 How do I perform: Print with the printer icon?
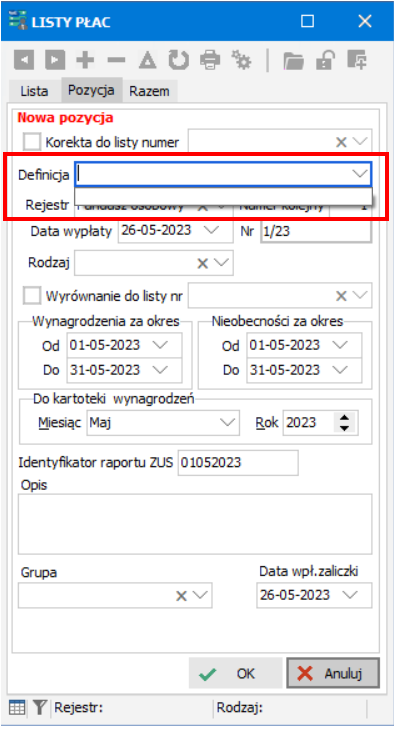click(210, 60)
